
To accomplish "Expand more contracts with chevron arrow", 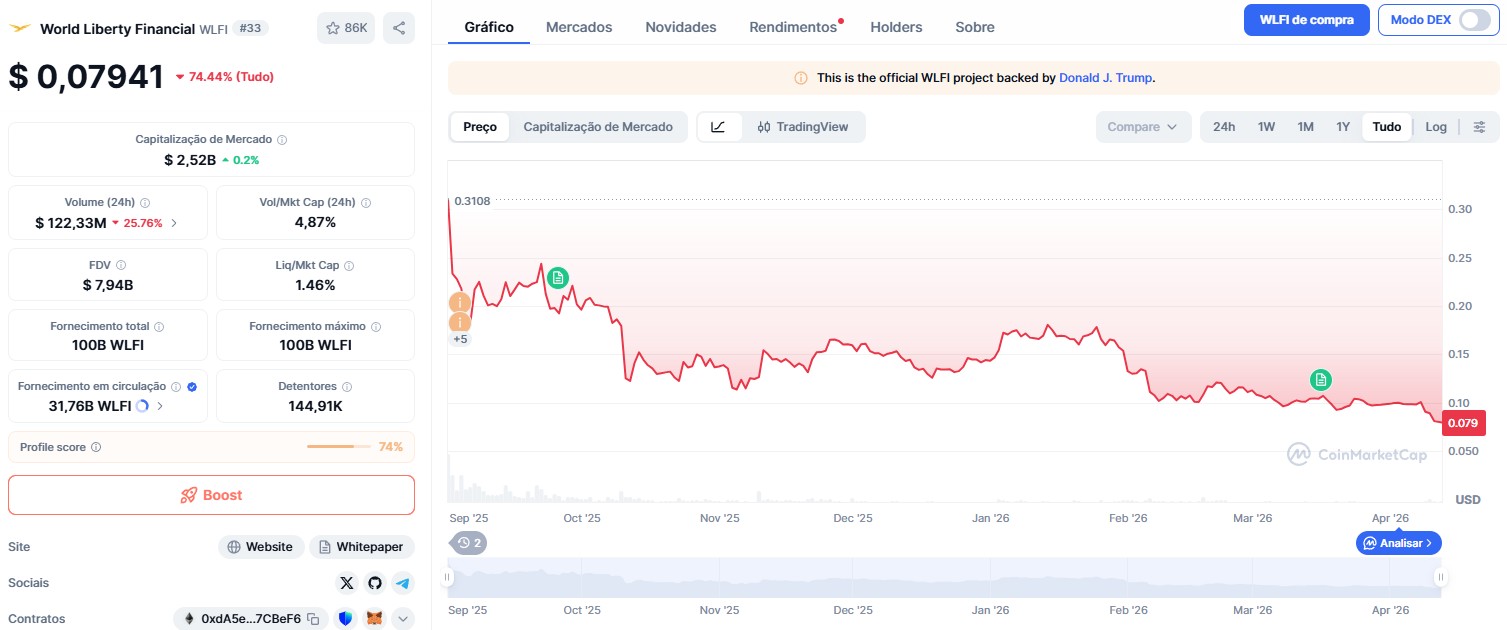I will pyautogui.click(x=402, y=619).
